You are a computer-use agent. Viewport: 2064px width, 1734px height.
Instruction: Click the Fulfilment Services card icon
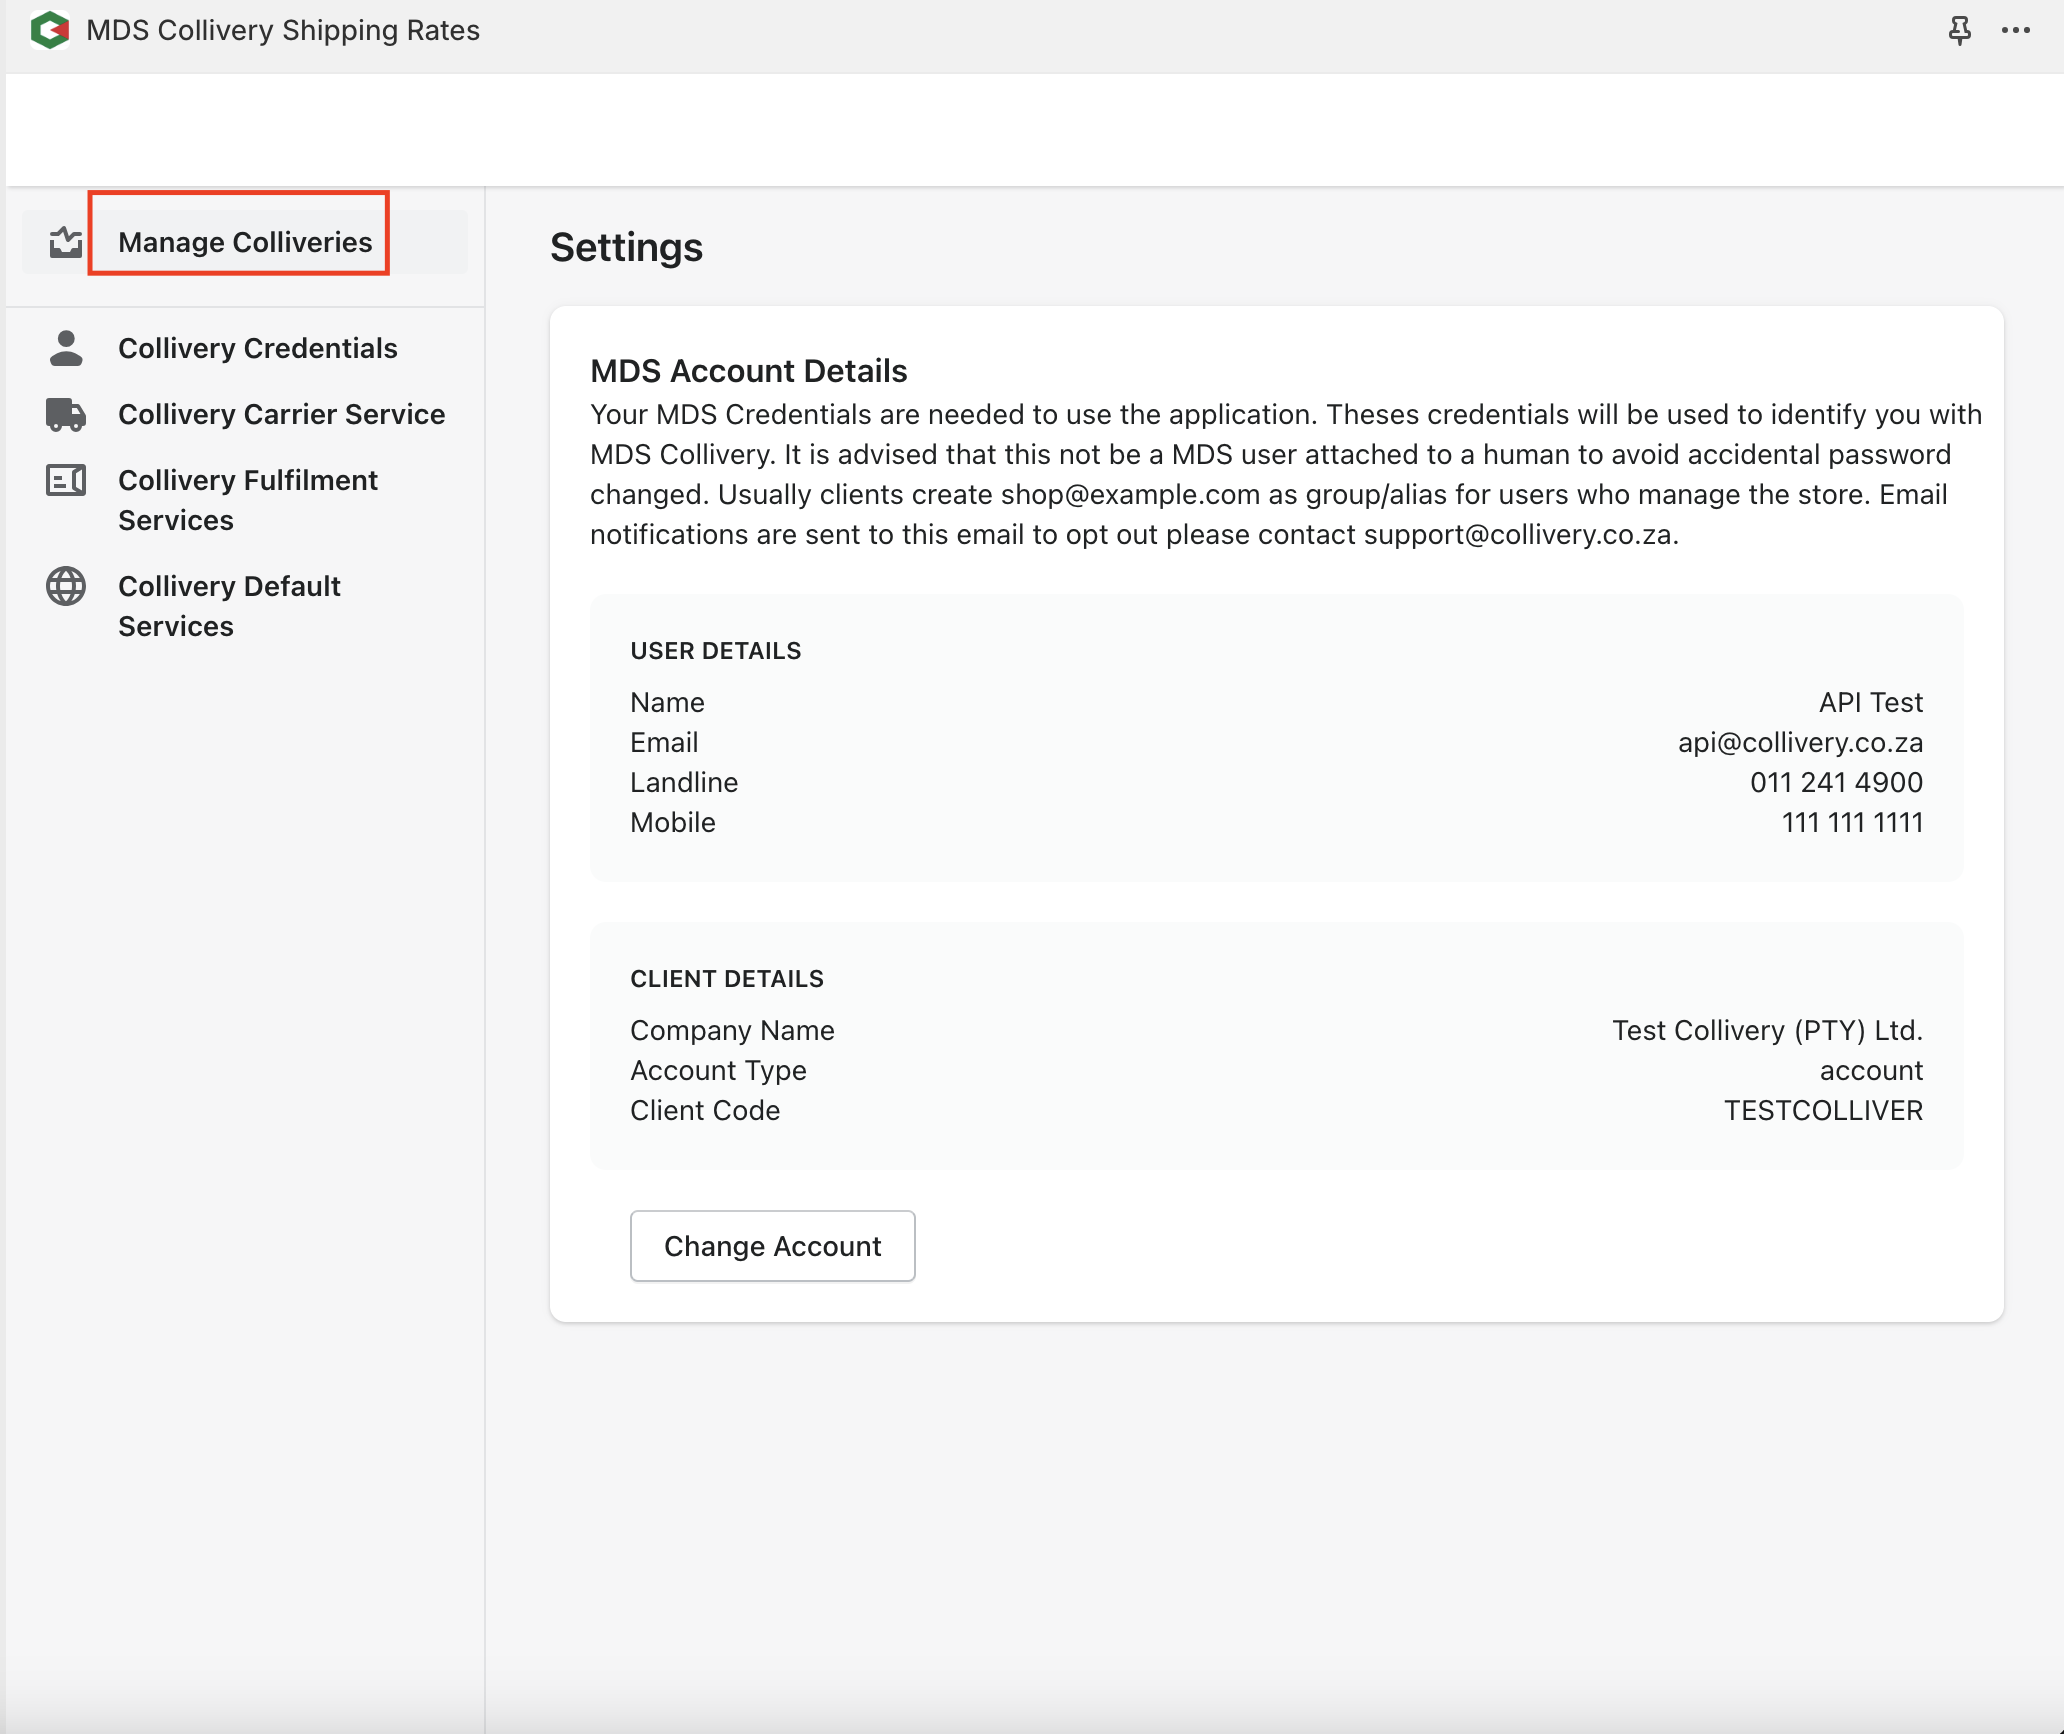[66, 481]
